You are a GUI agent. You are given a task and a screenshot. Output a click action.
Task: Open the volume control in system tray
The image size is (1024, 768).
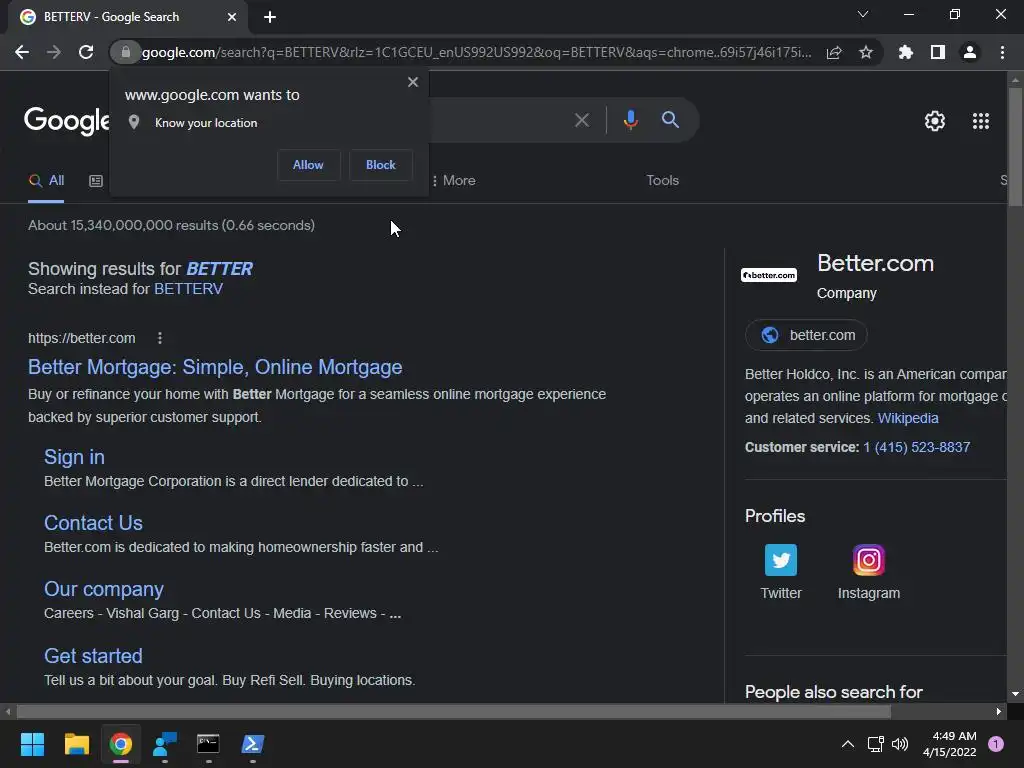[x=900, y=744]
